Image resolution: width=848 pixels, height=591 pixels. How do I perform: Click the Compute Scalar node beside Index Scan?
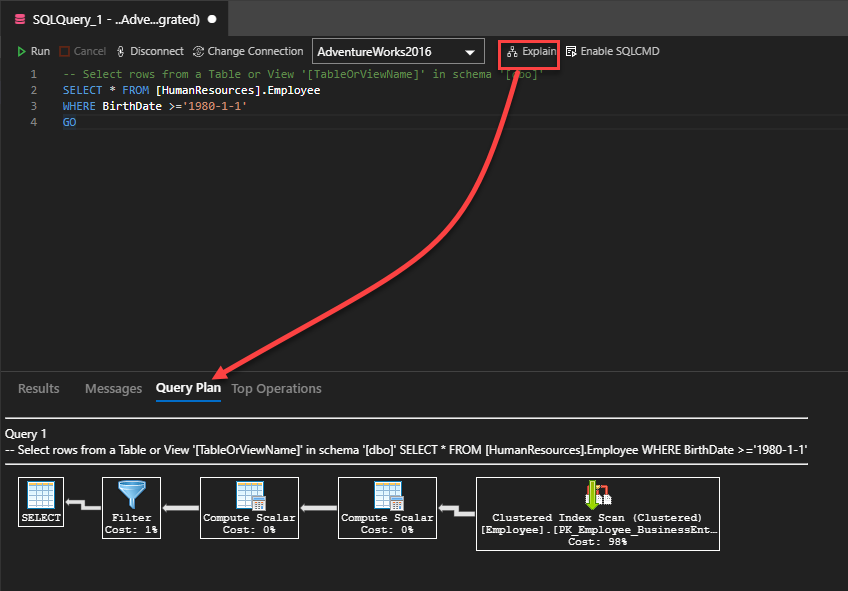387,508
